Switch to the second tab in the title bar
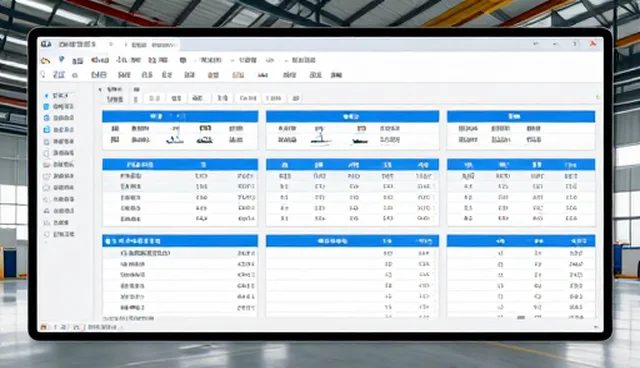The height and width of the screenshot is (368, 640). 152,44
